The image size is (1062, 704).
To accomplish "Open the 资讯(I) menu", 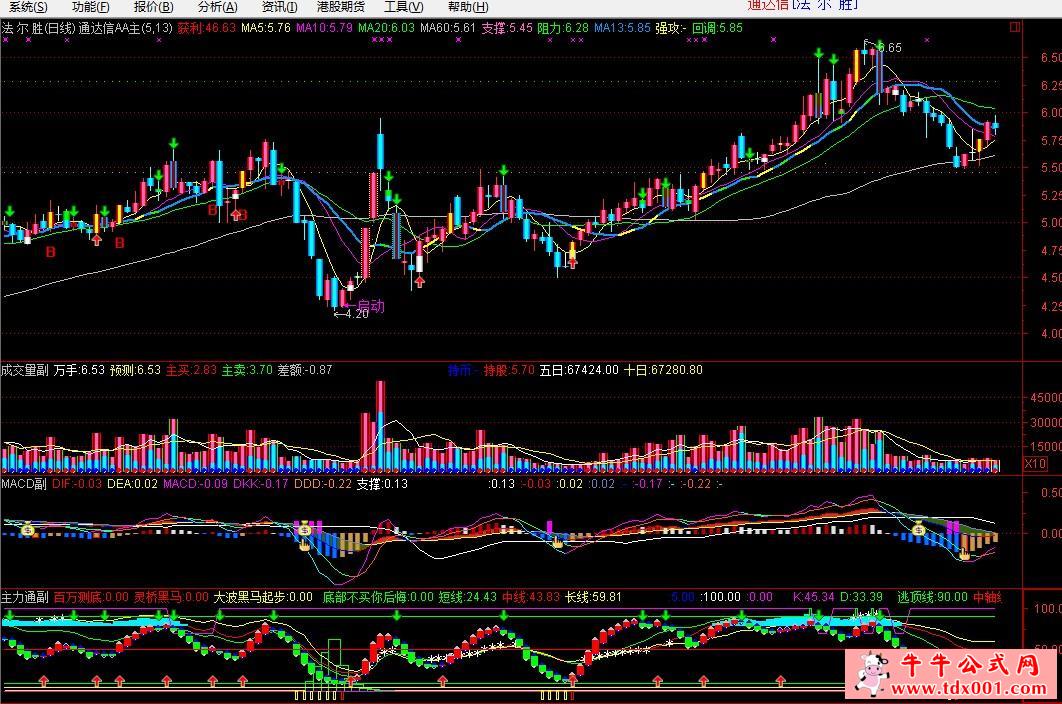I will (x=280, y=7).
